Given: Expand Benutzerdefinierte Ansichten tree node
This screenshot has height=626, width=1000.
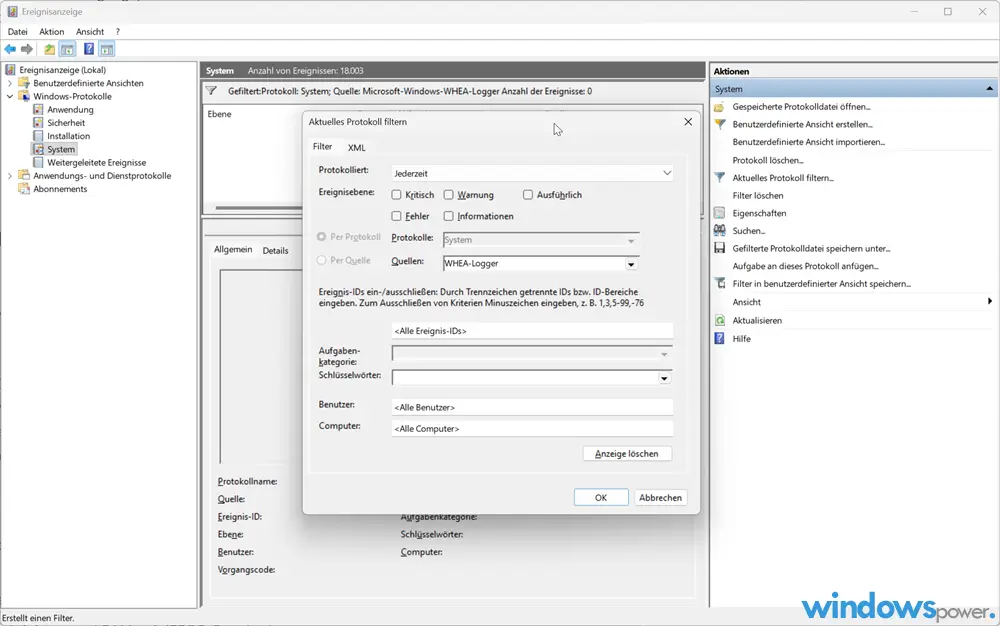Looking at the screenshot, I should click(10, 84).
